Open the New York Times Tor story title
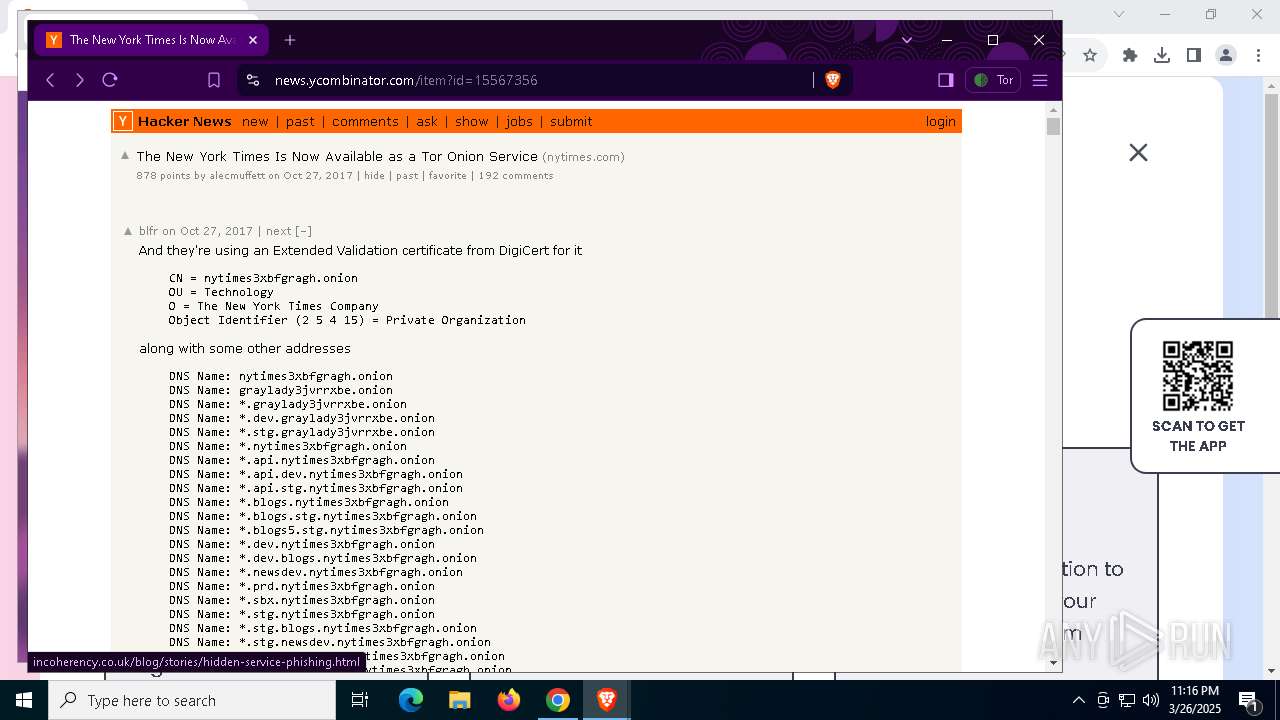Viewport: 1280px width, 720px height. pos(337,156)
